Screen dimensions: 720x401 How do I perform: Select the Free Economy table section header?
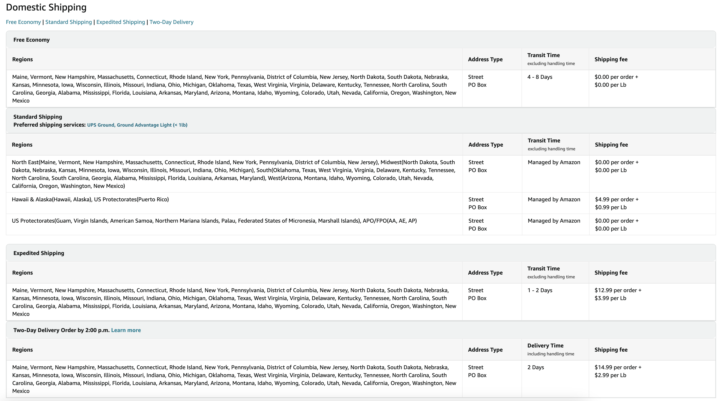(31, 39)
